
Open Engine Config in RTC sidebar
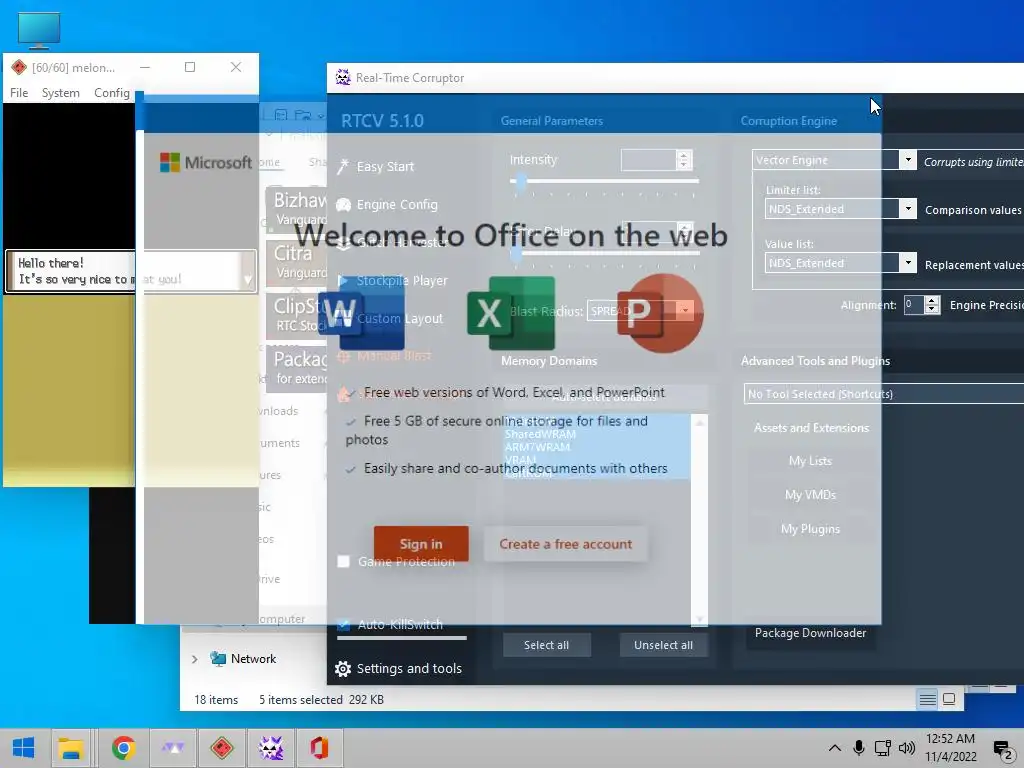[x=387, y=204]
